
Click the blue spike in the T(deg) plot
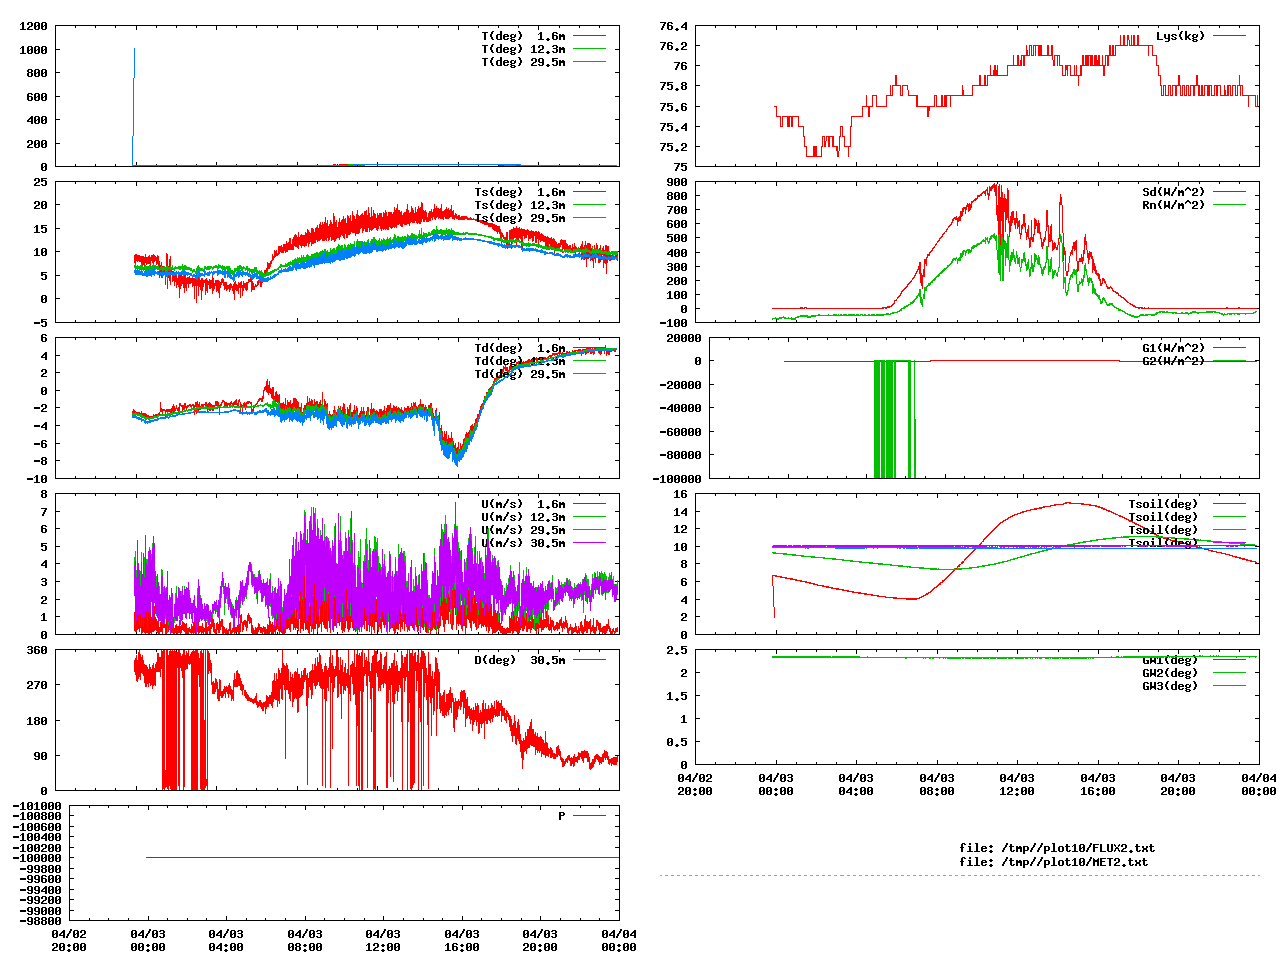pos(134,105)
